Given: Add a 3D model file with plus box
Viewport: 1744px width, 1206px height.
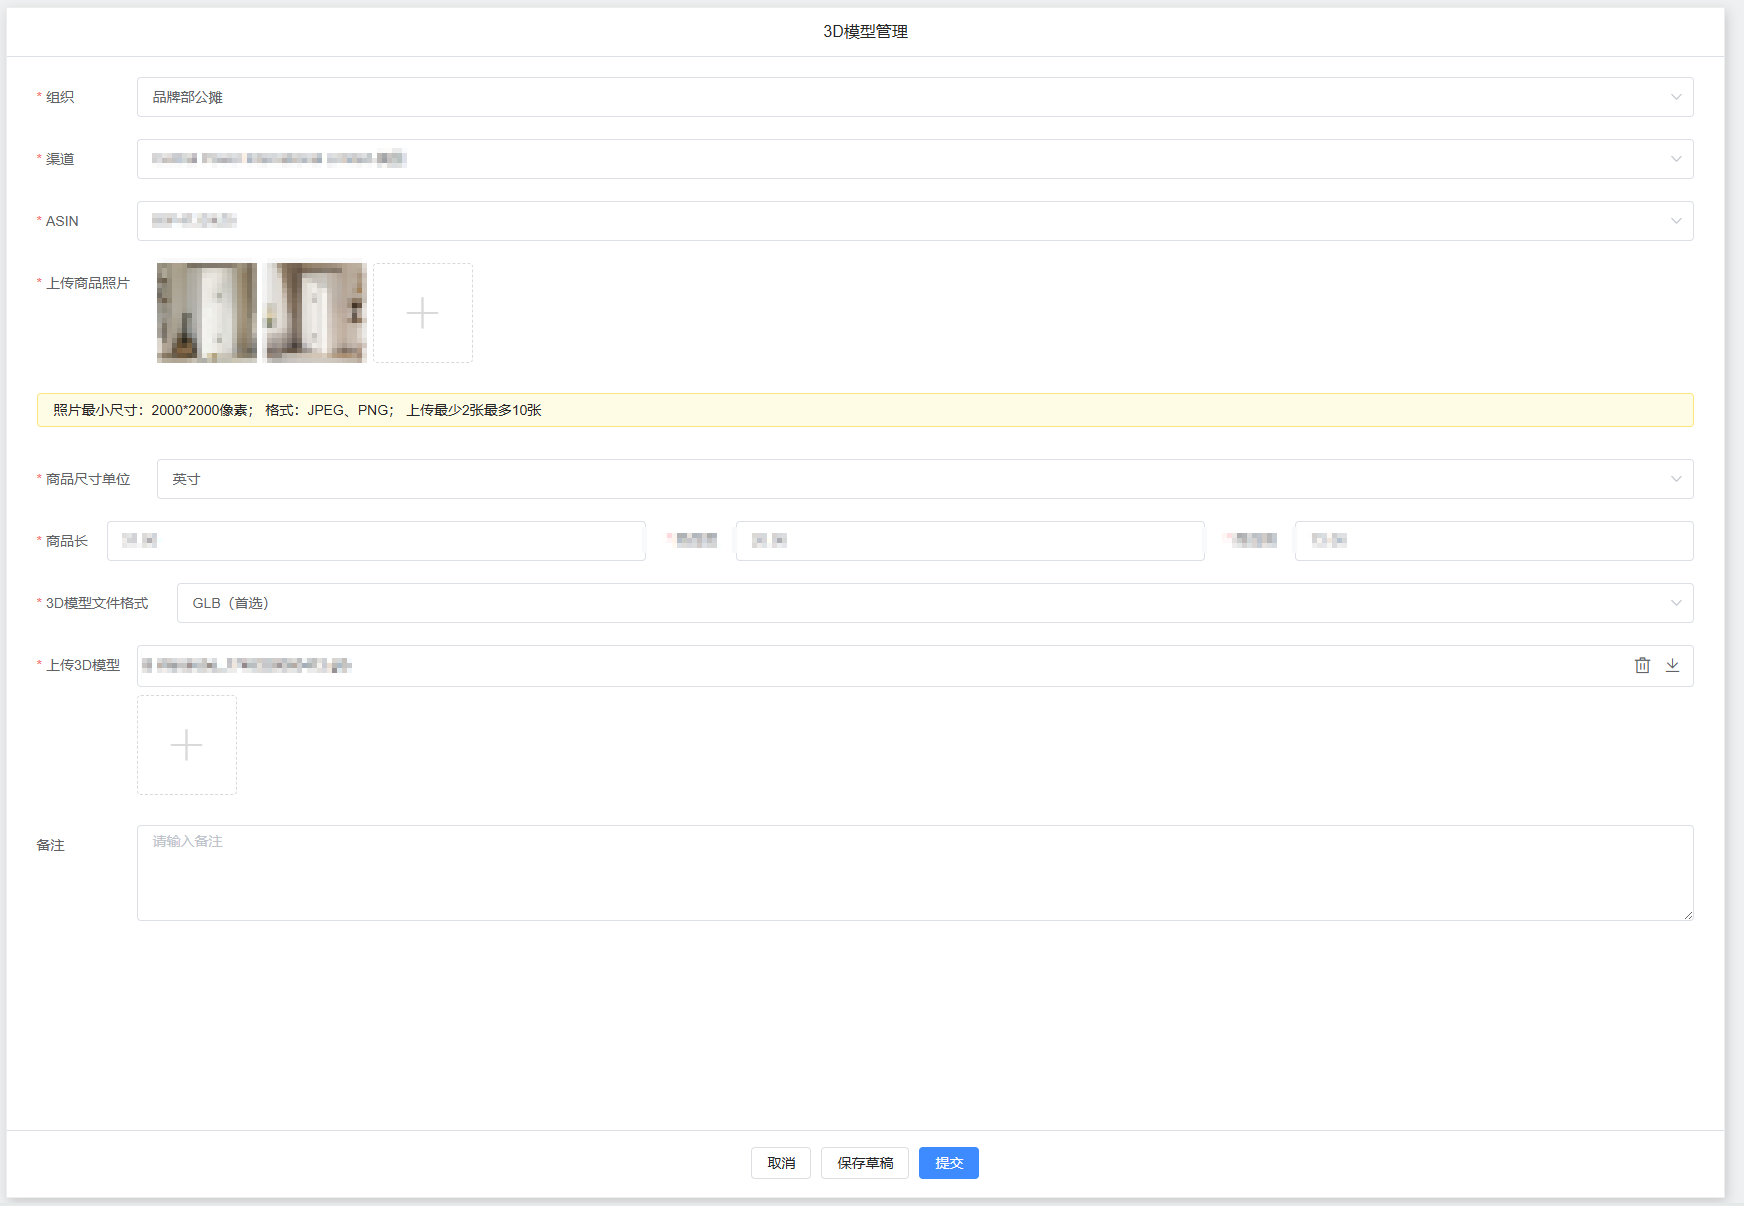Looking at the screenshot, I should click(187, 745).
